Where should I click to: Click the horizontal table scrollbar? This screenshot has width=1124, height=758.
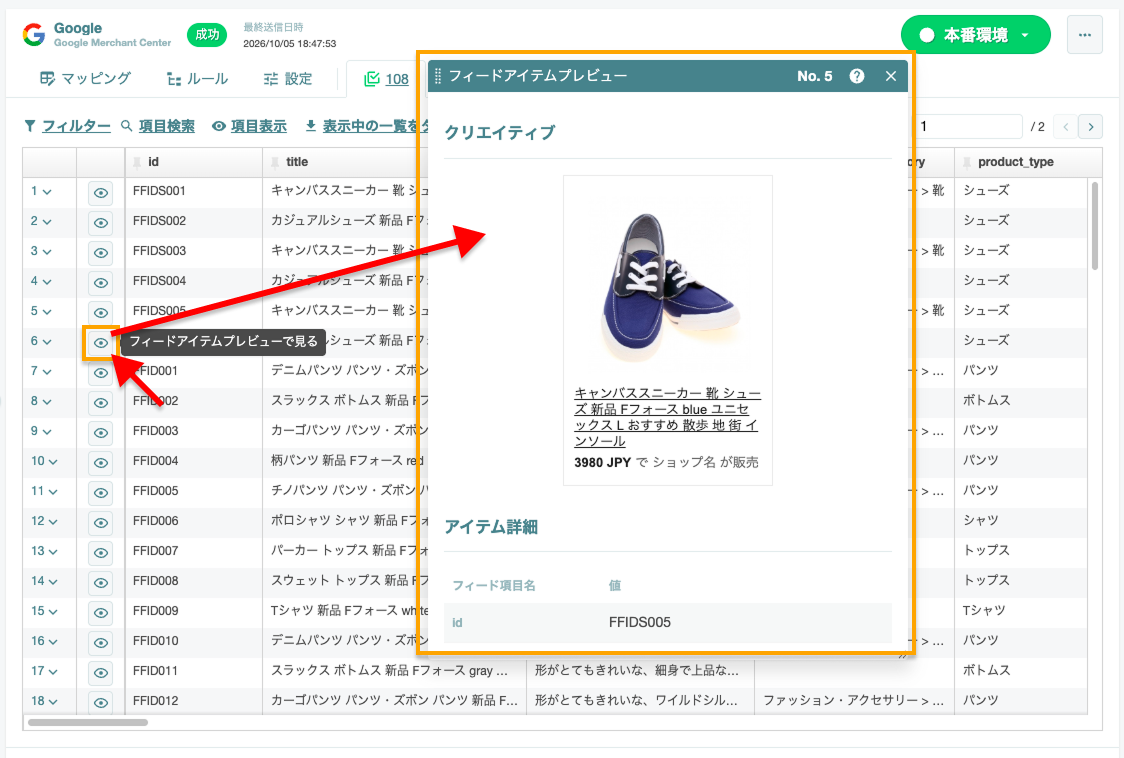pyautogui.click(x=87, y=722)
